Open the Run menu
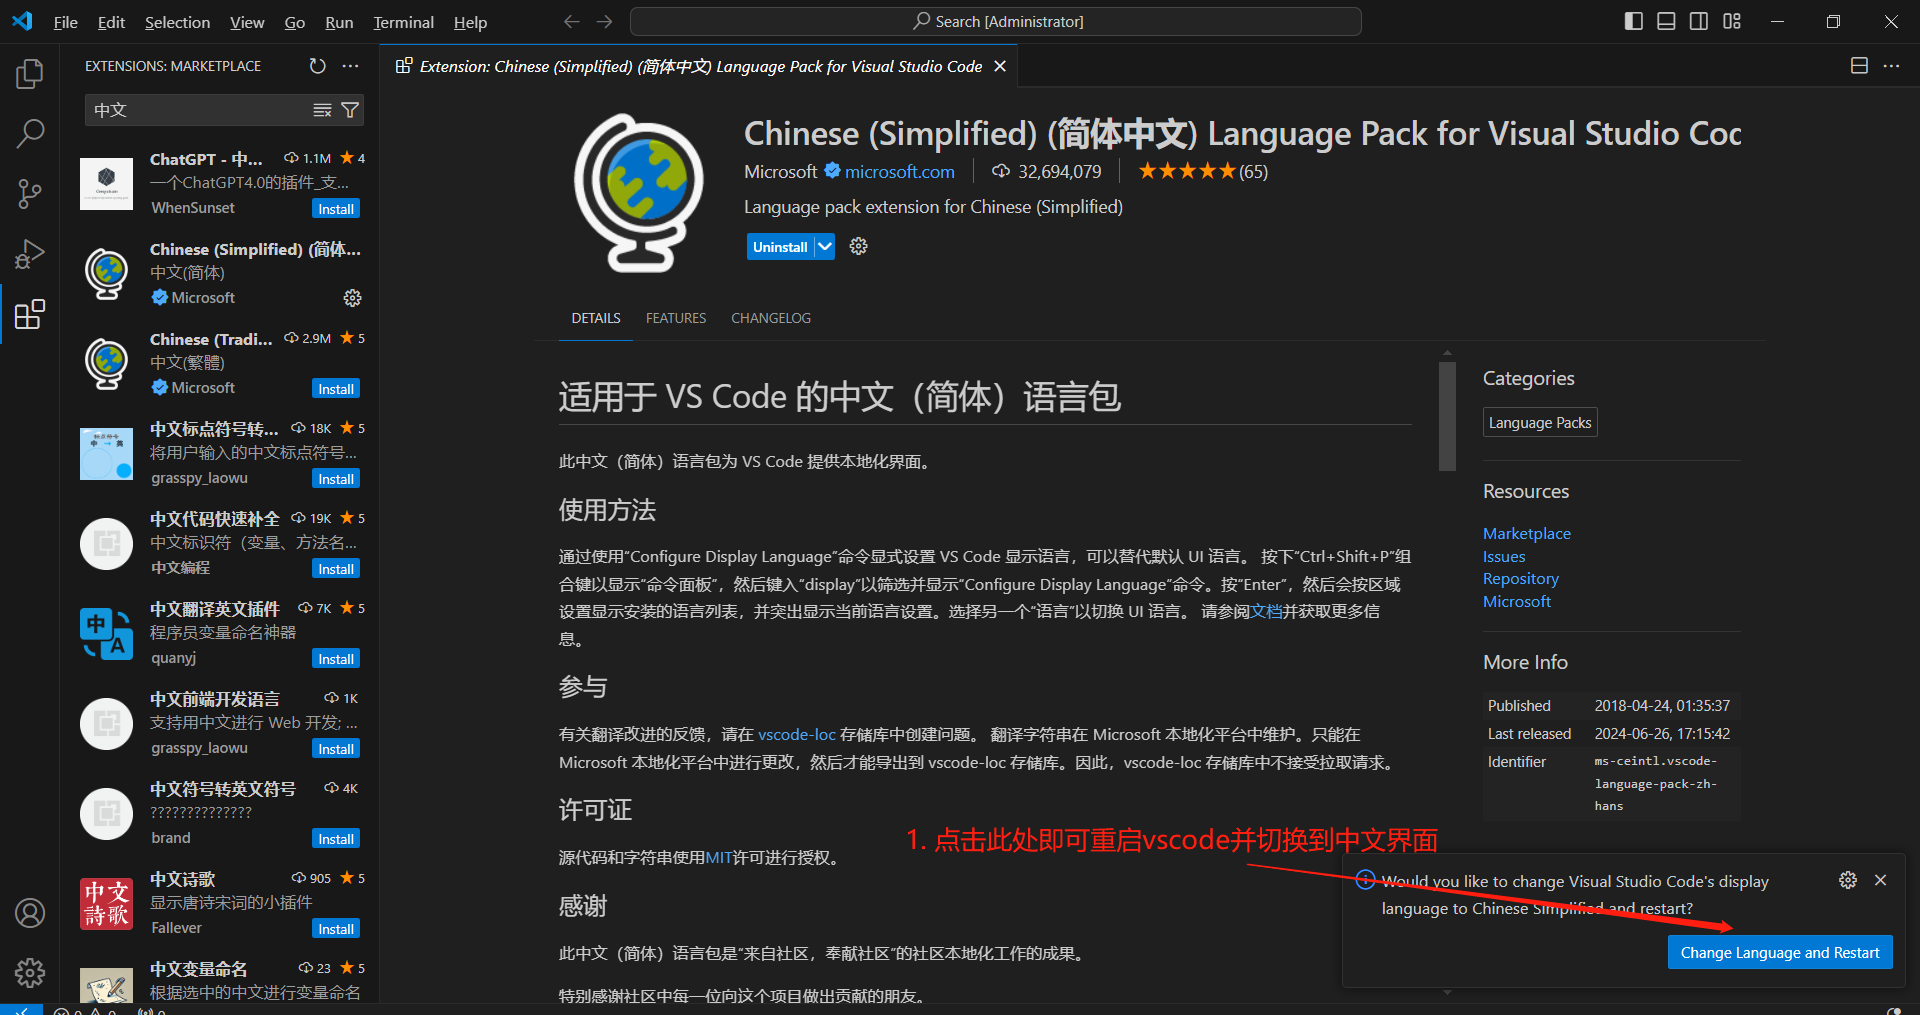Screen dimensions: 1920x1015 pyautogui.click(x=339, y=22)
